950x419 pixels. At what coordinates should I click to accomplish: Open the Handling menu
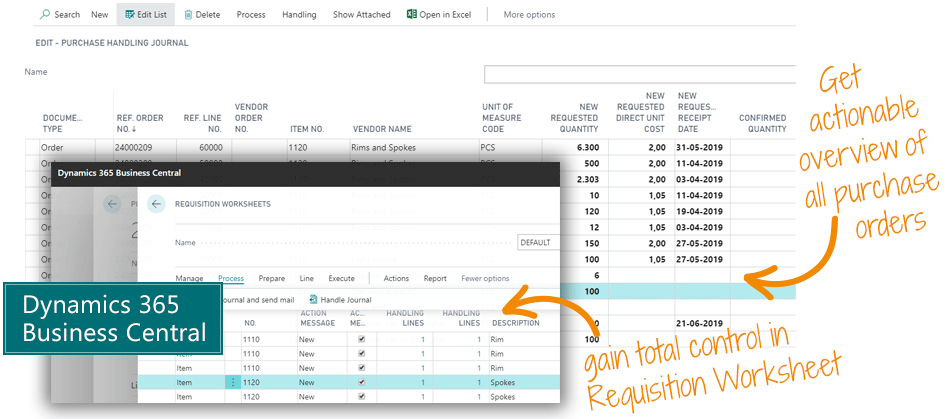click(x=299, y=15)
